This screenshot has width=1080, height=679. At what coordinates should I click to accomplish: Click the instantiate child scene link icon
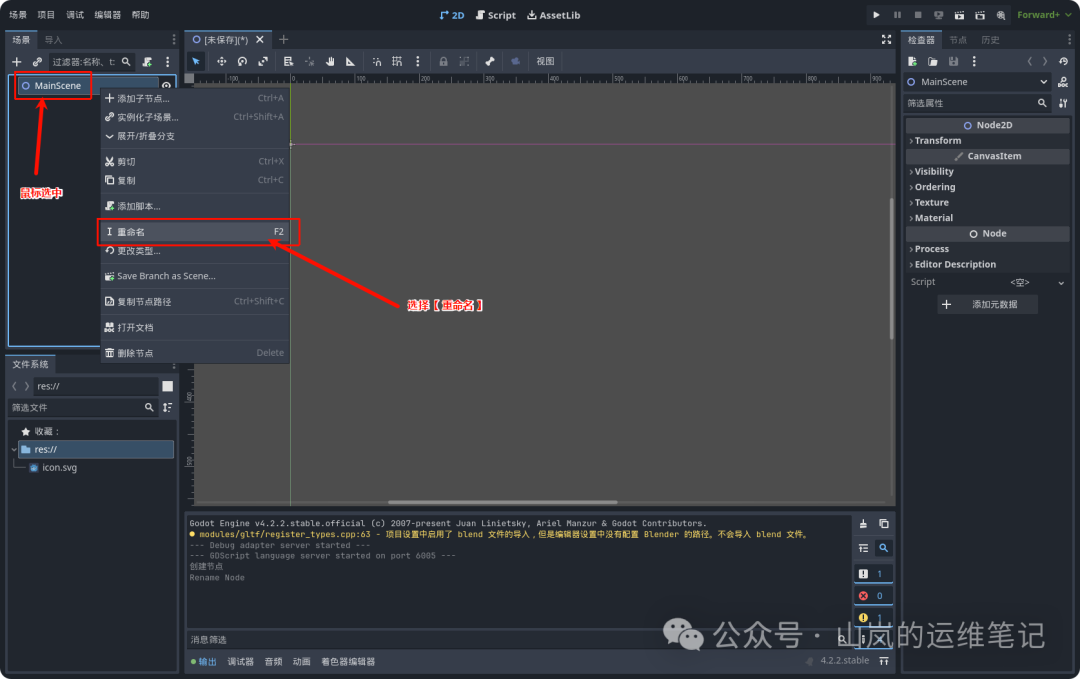37,62
